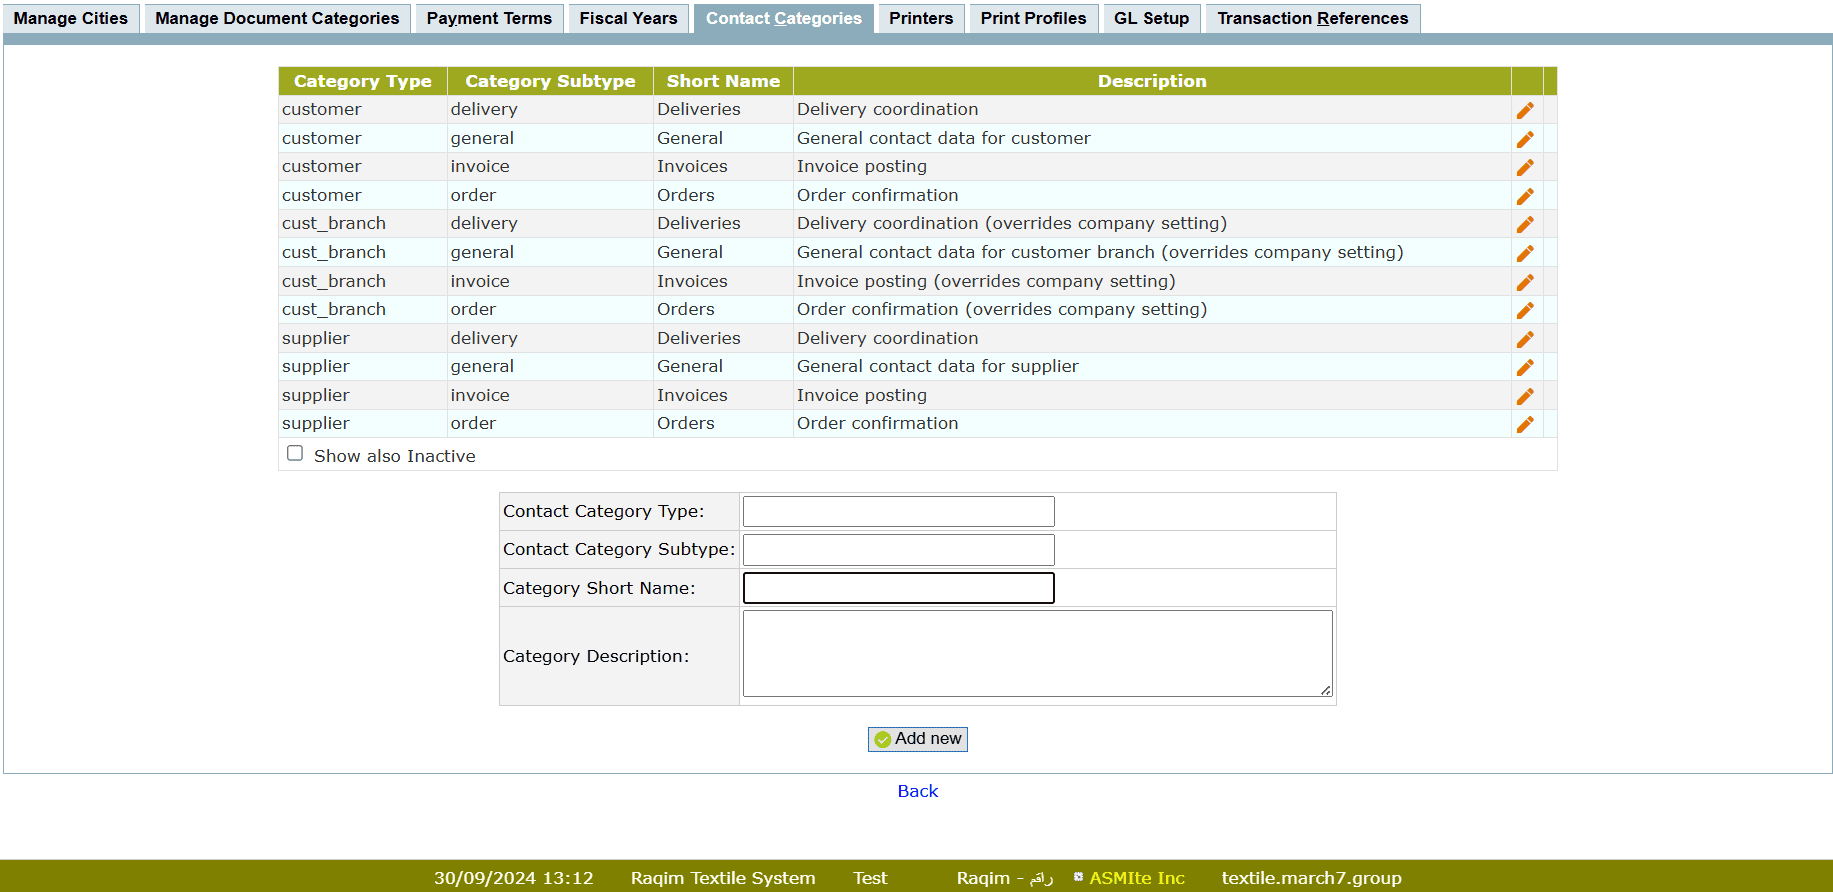Image resolution: width=1833 pixels, height=892 pixels.
Task: Follow the Back link
Action: (x=917, y=791)
